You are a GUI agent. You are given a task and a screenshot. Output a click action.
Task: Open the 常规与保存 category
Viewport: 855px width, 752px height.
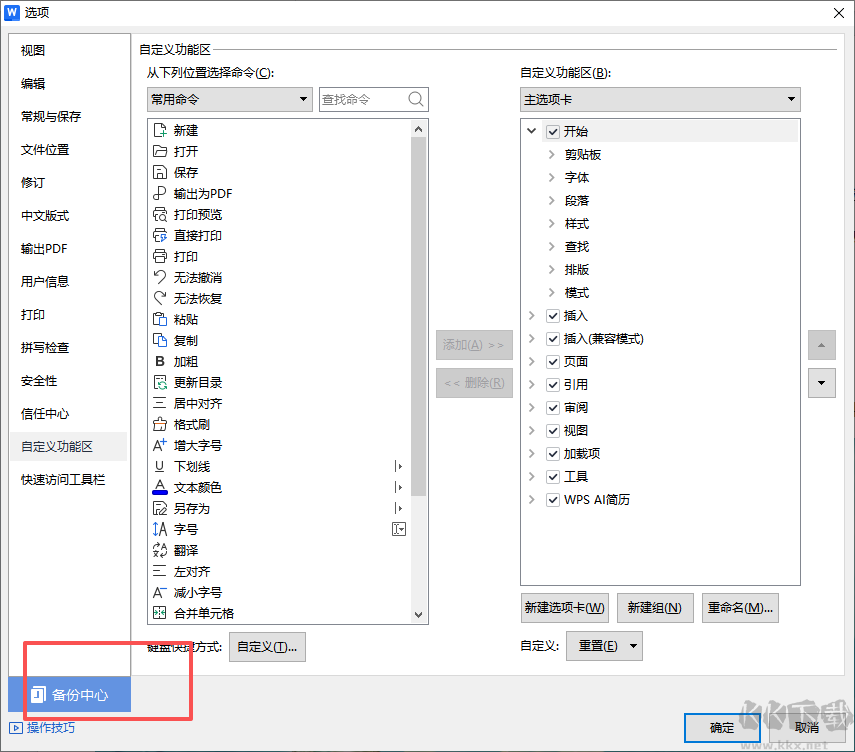(51, 116)
